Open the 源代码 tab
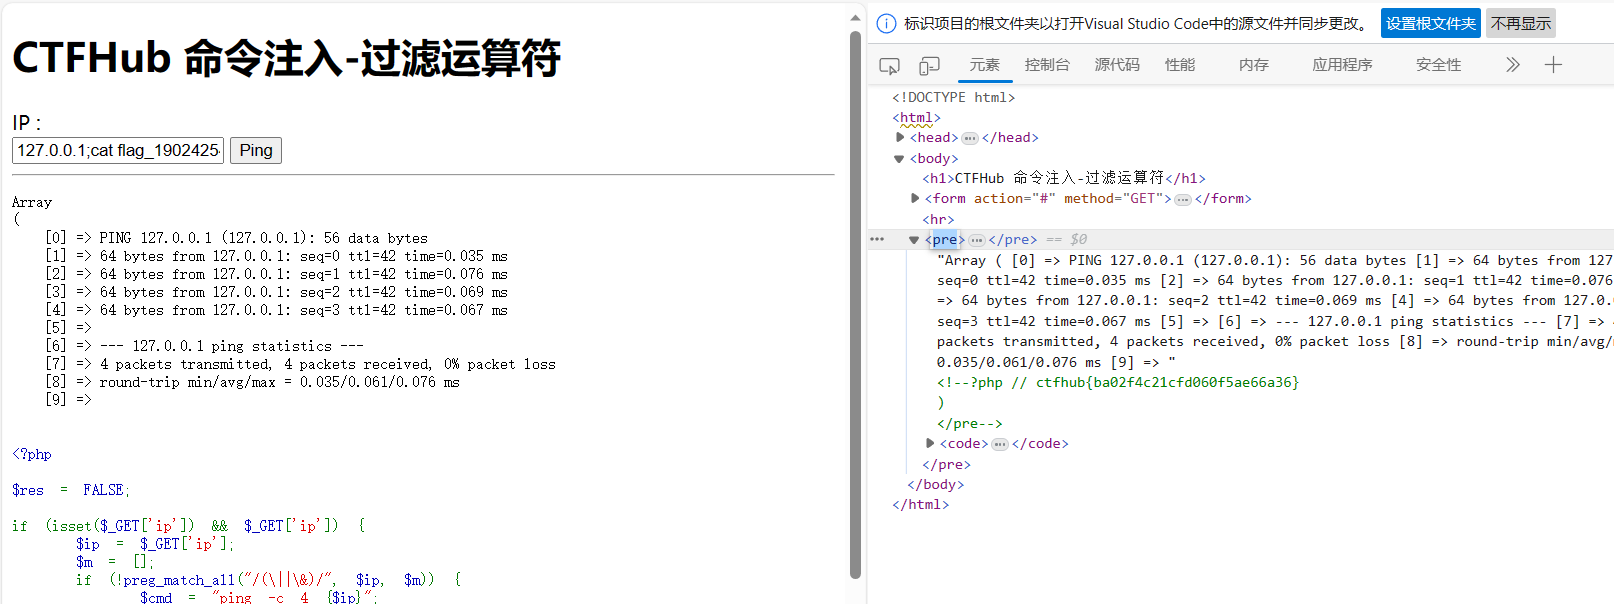This screenshot has width=1614, height=604. point(1117,65)
